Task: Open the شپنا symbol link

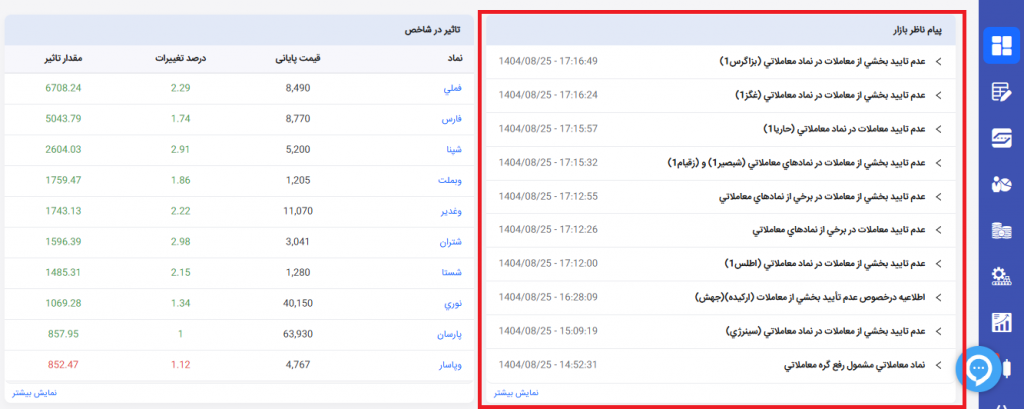Action: tap(453, 150)
